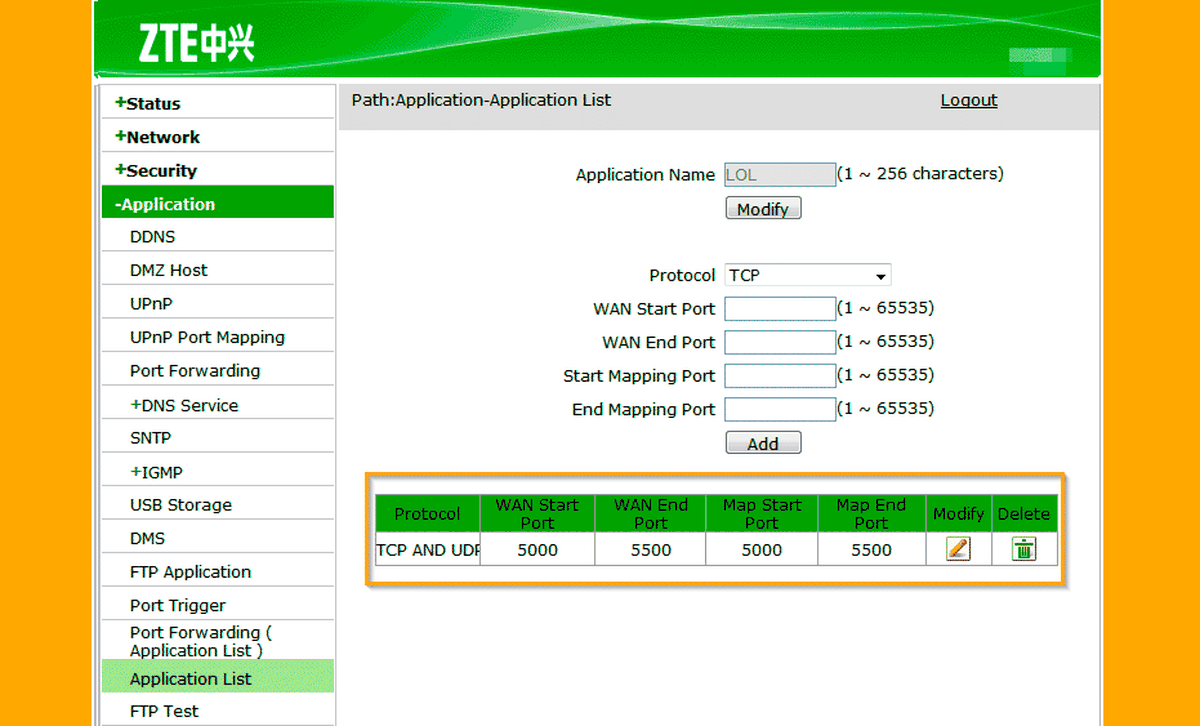Click the pencil Modify icon in table row
Viewport: 1200px width, 726px height.
[958, 549]
